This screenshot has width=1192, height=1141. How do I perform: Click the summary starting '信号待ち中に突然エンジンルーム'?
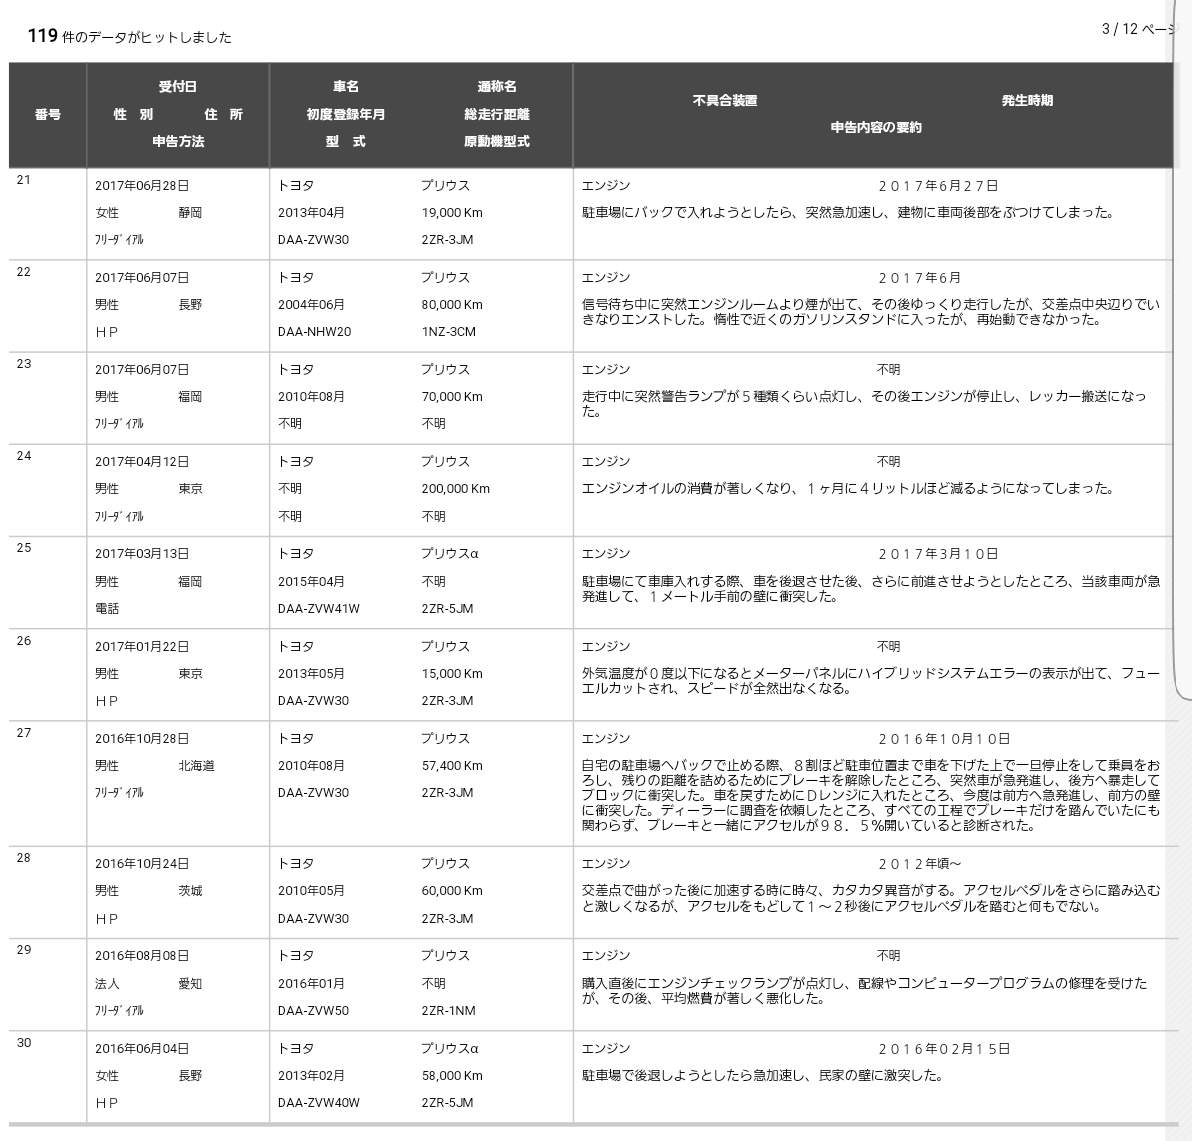coord(870,312)
